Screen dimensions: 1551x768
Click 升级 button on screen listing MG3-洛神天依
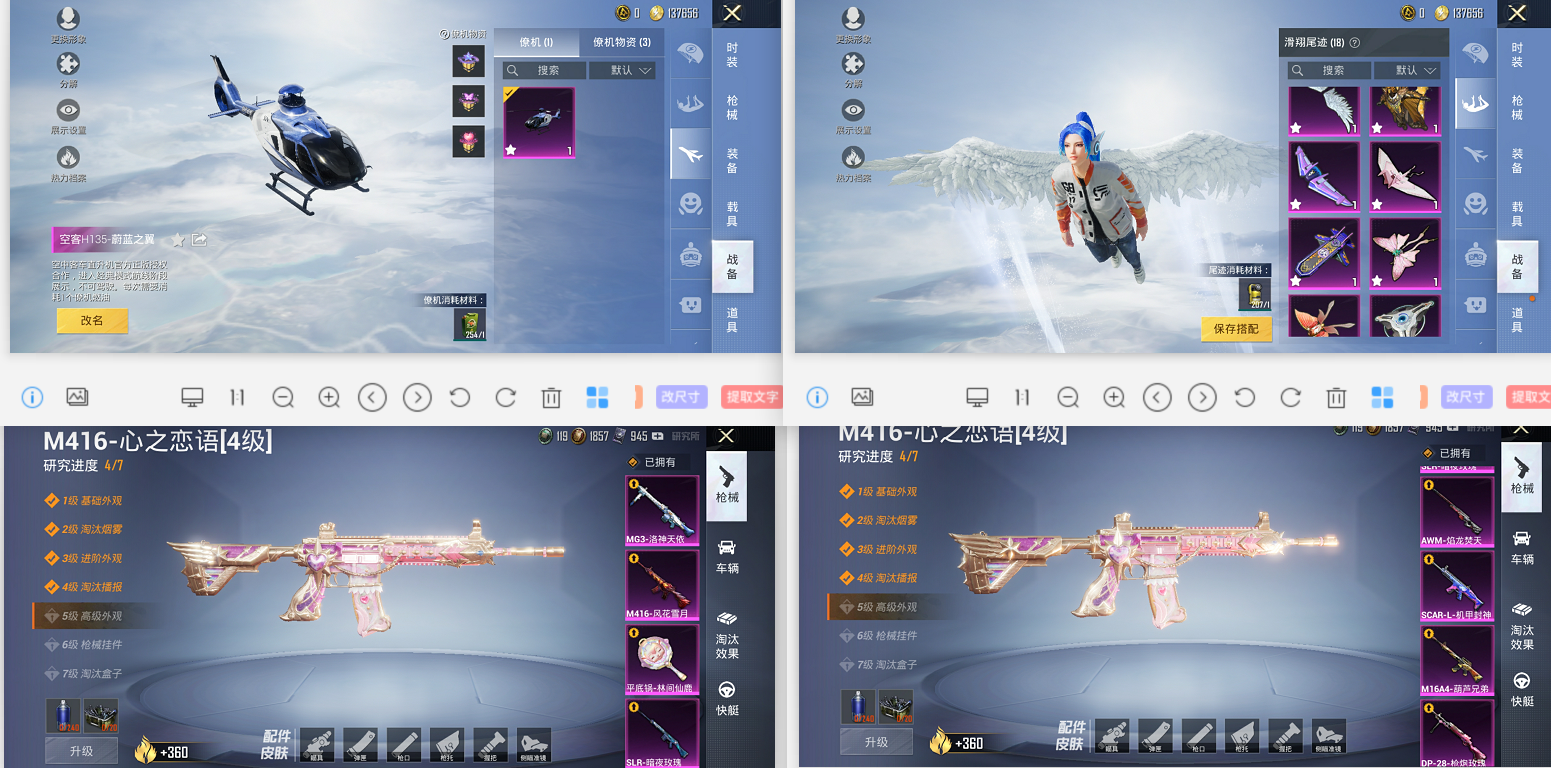coord(81,751)
